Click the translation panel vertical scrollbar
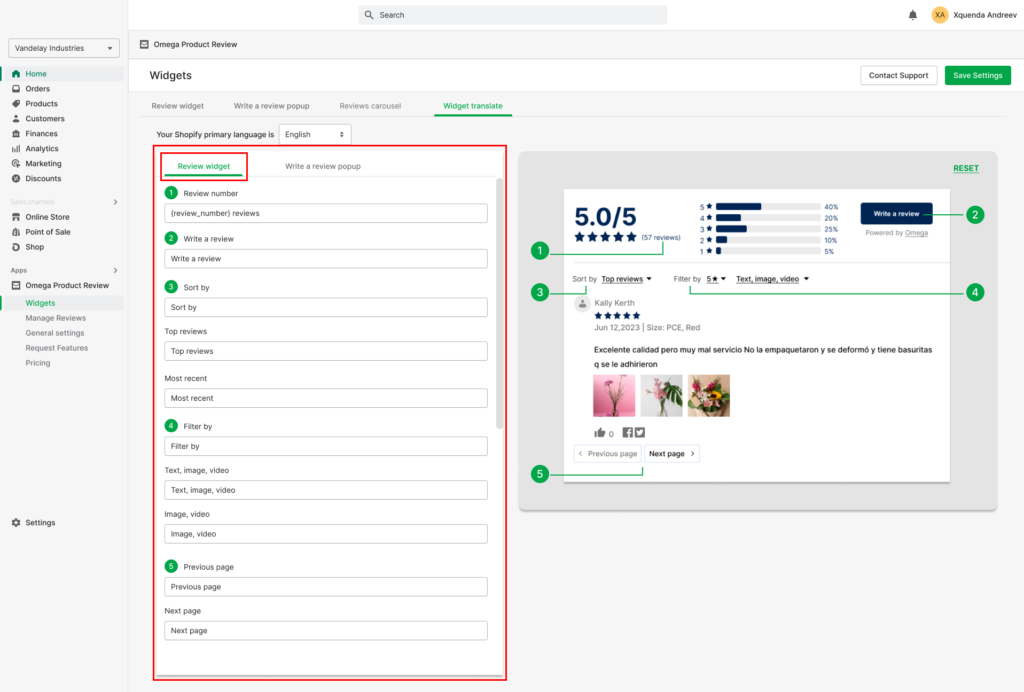Screen dimensions: 1024x692 [500, 304]
